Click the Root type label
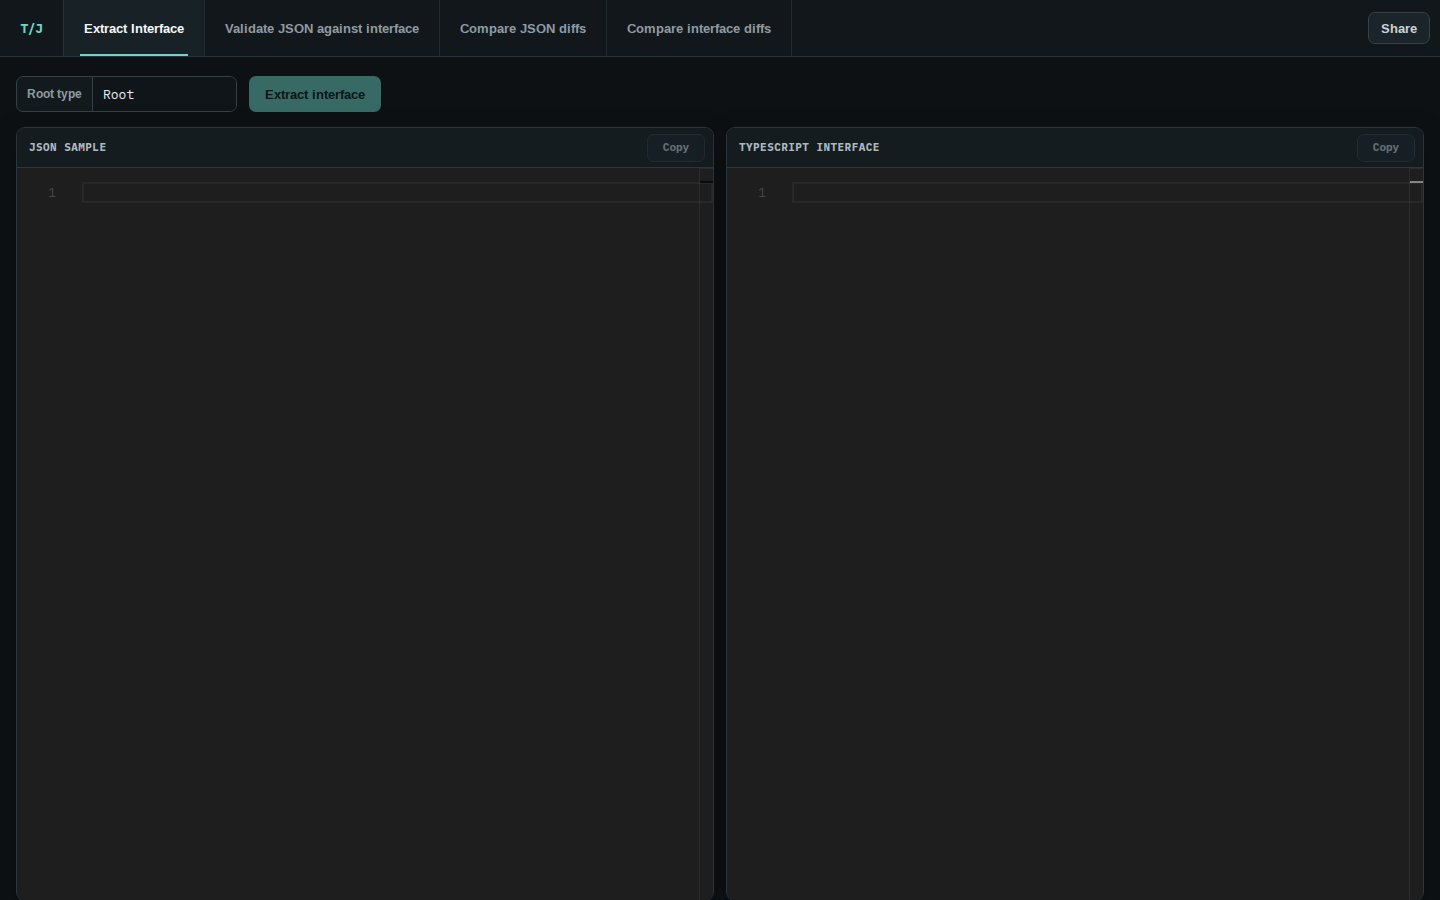1440x900 pixels. click(54, 94)
